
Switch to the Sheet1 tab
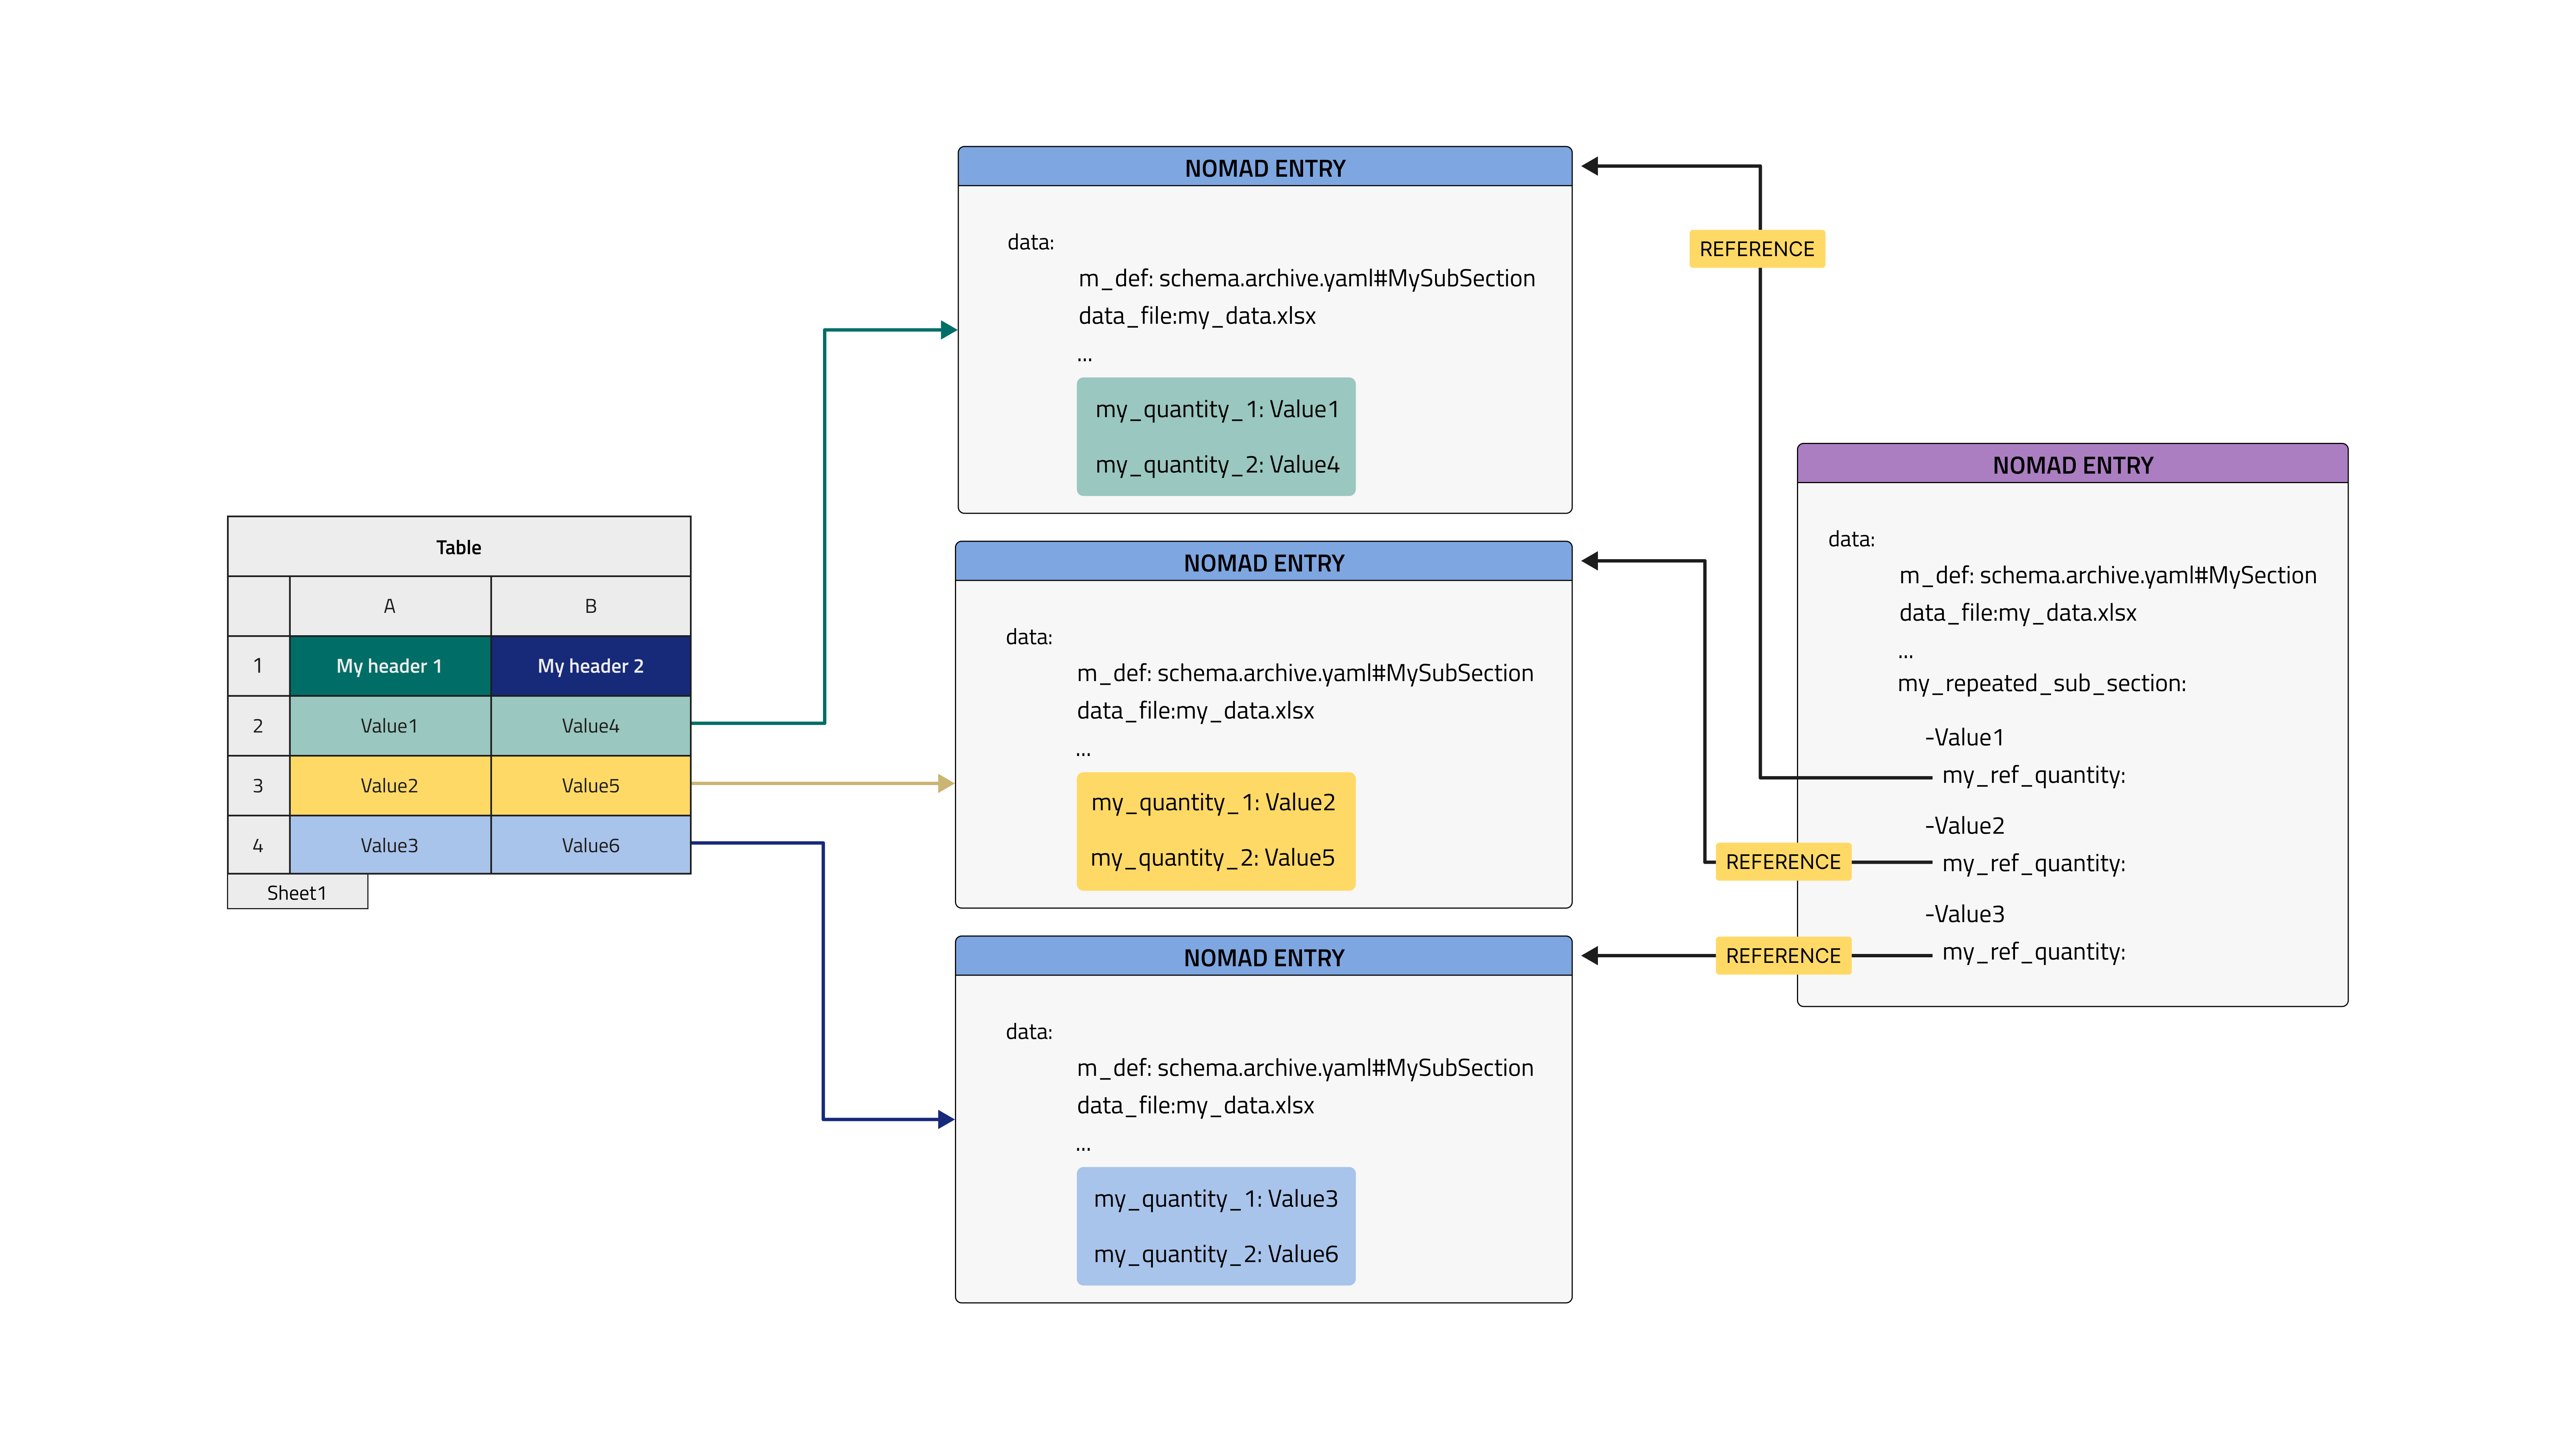coord(297,893)
